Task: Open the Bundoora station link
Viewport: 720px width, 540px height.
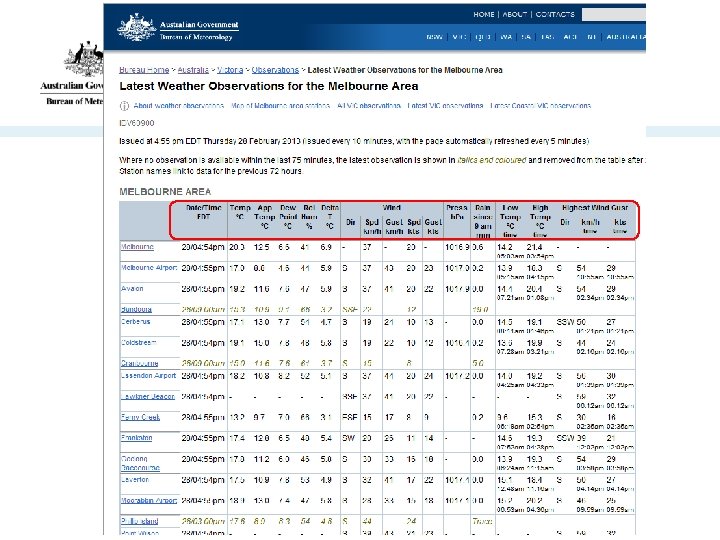Action: point(136,309)
